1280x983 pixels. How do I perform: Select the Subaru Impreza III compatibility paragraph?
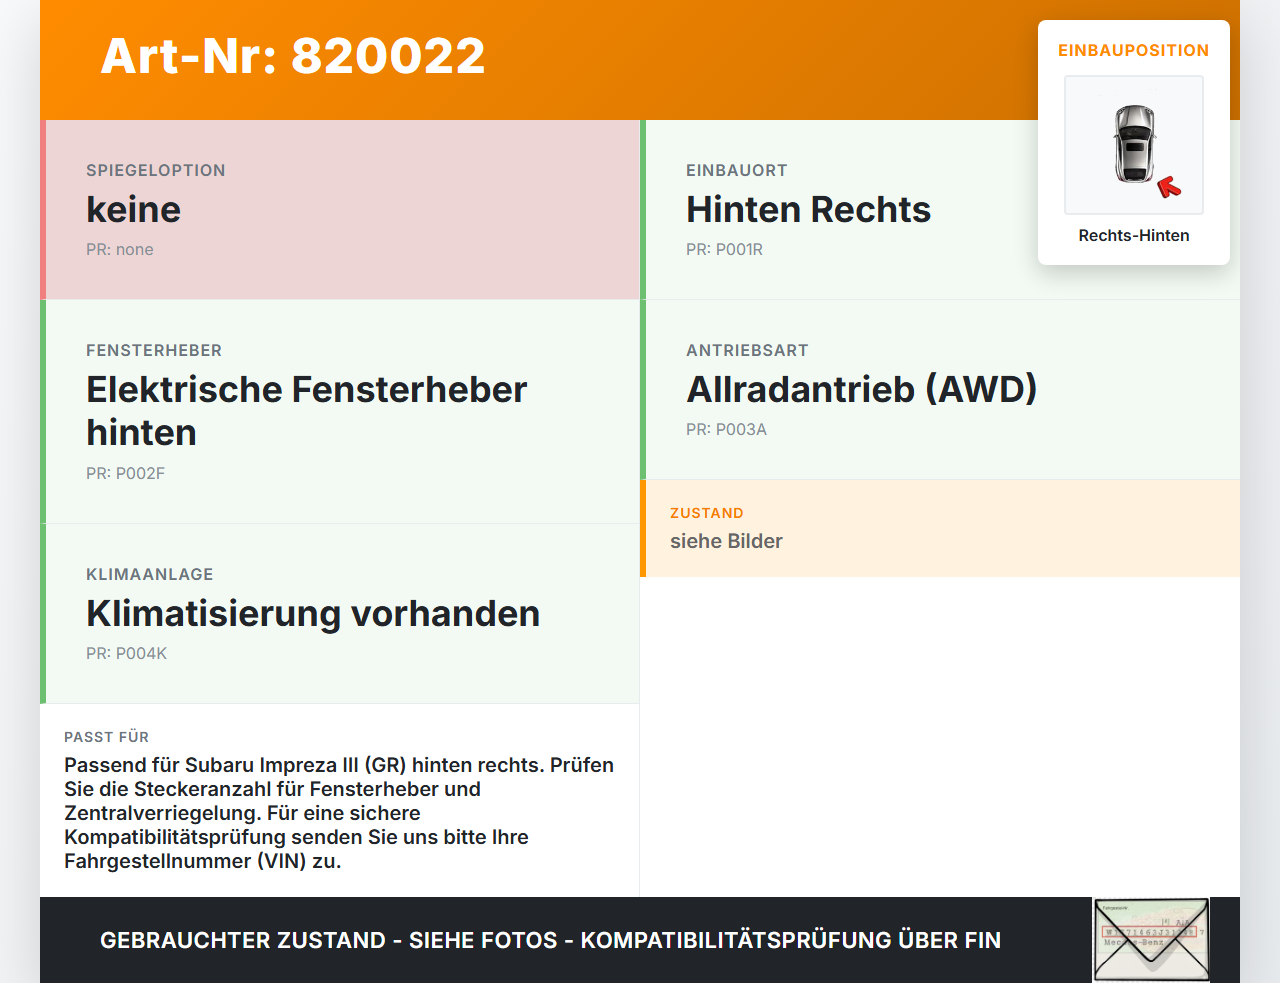click(339, 813)
